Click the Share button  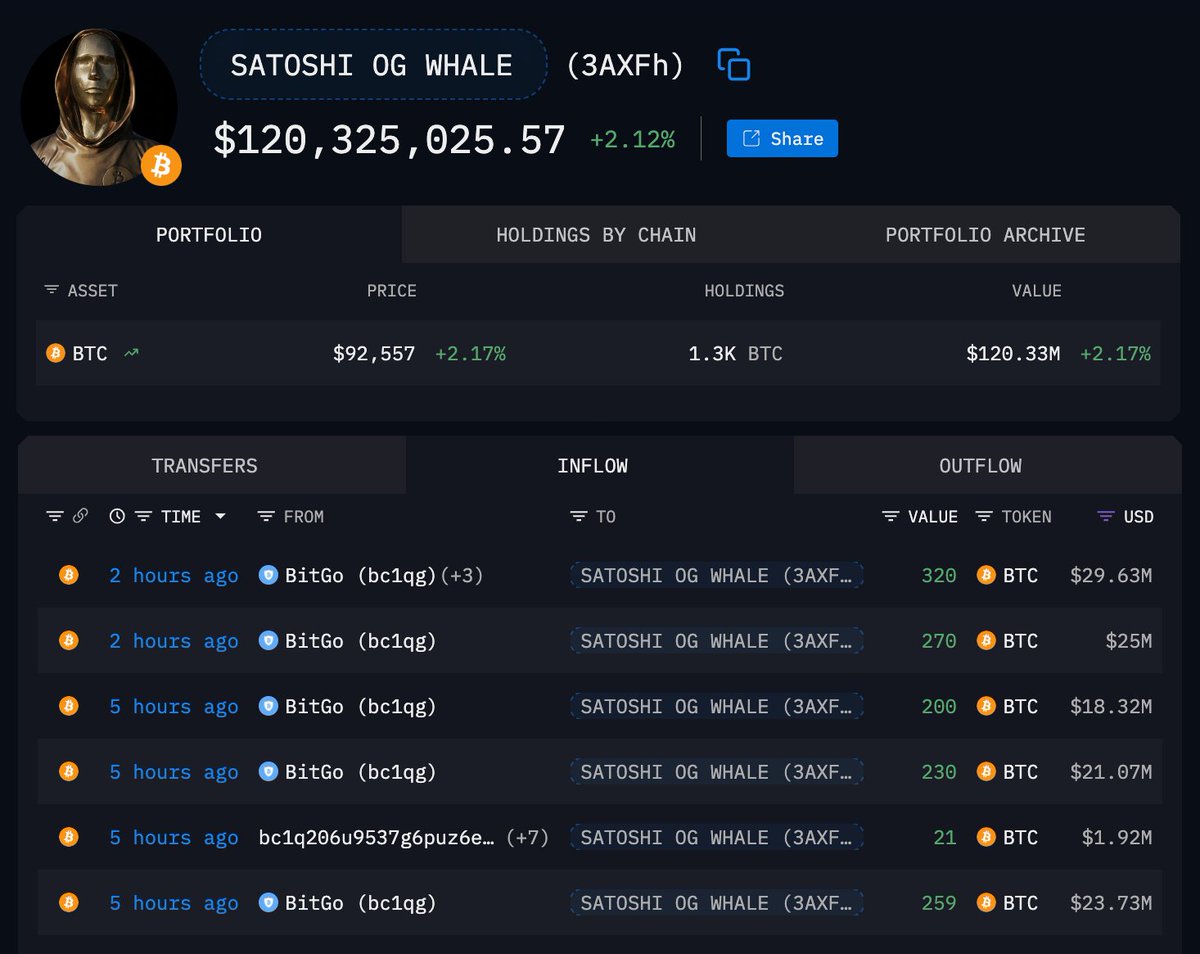pos(782,139)
